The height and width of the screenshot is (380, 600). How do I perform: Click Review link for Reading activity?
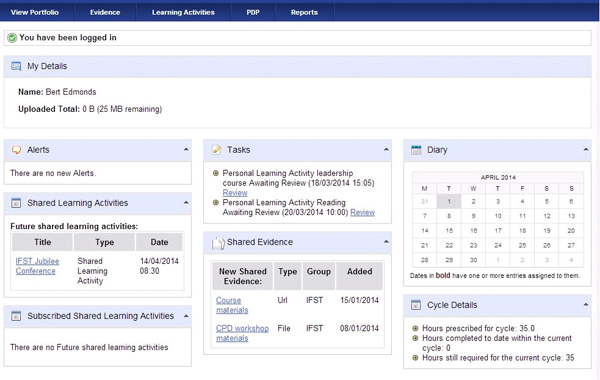click(x=362, y=212)
